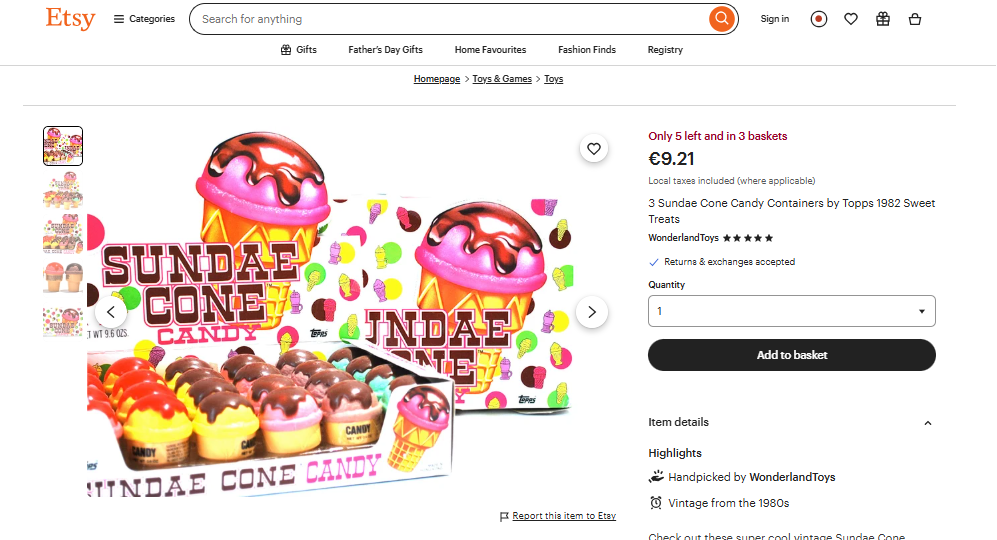The height and width of the screenshot is (540, 997).
Task: Open the Quantity dropdown
Action: 791,311
